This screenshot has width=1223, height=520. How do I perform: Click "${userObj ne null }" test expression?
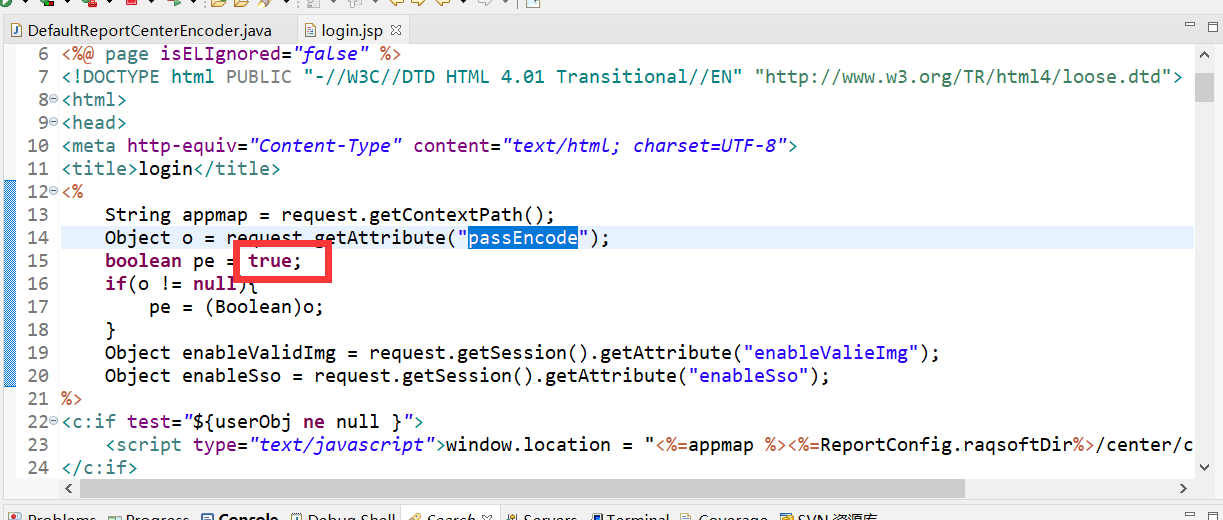point(303,422)
